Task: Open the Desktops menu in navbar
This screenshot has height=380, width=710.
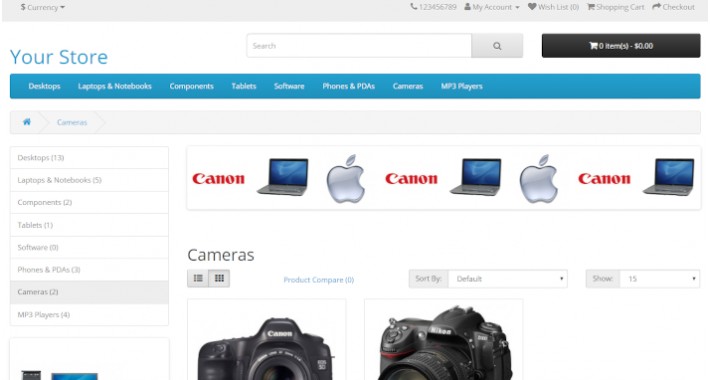Action: pyautogui.click(x=44, y=86)
